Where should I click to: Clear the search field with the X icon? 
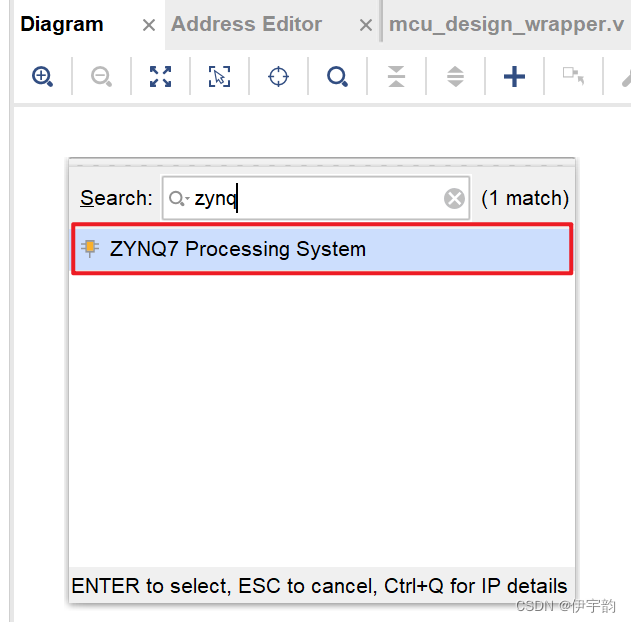click(454, 198)
